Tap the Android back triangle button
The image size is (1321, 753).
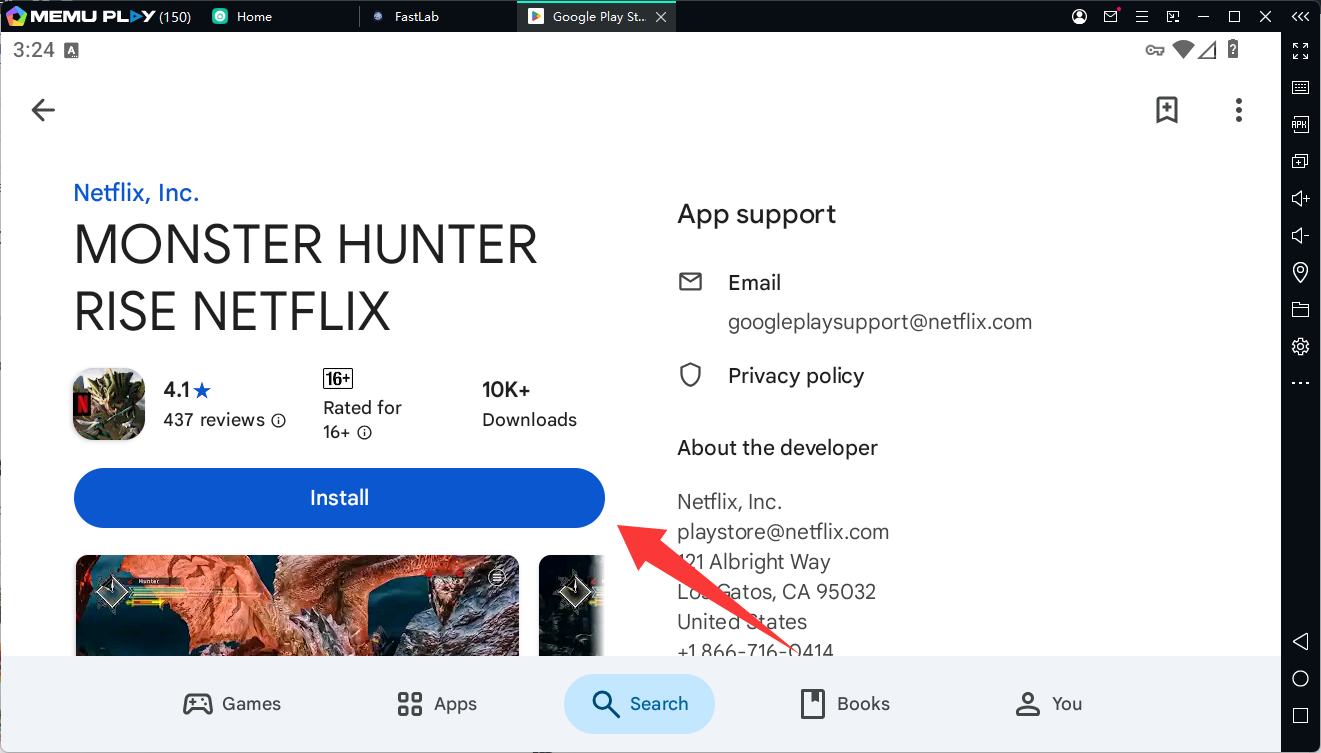(x=1300, y=641)
